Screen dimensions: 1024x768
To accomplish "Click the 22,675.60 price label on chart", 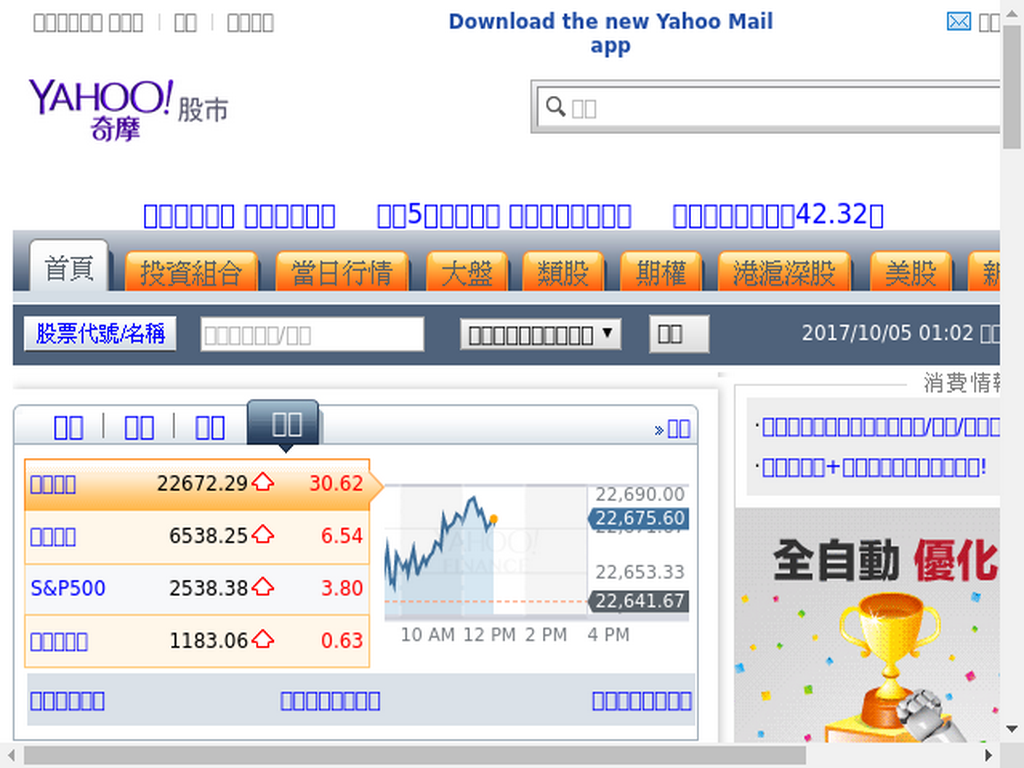I will (639, 519).
